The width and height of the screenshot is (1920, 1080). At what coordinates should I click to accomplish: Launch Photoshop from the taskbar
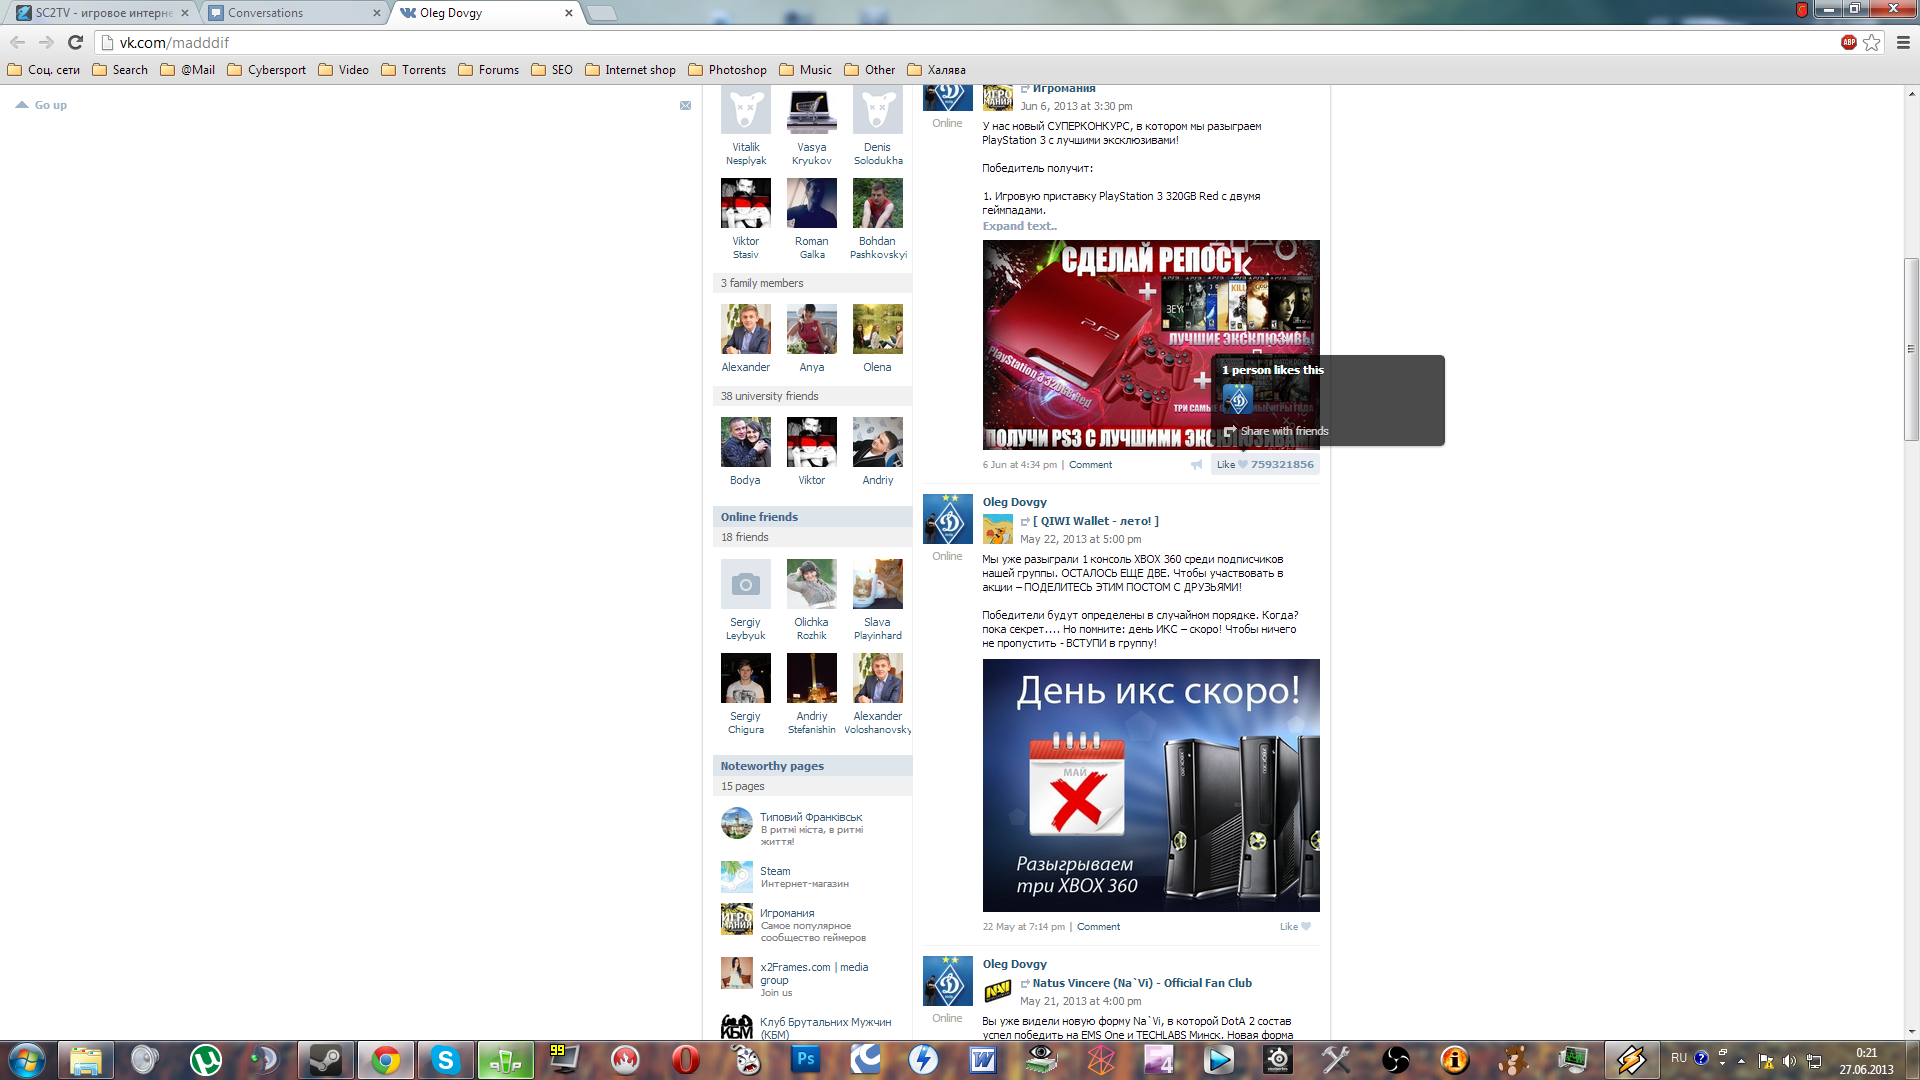pos(805,1059)
